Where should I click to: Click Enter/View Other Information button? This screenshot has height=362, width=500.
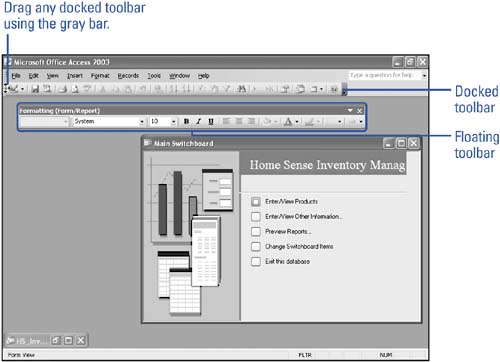click(256, 217)
